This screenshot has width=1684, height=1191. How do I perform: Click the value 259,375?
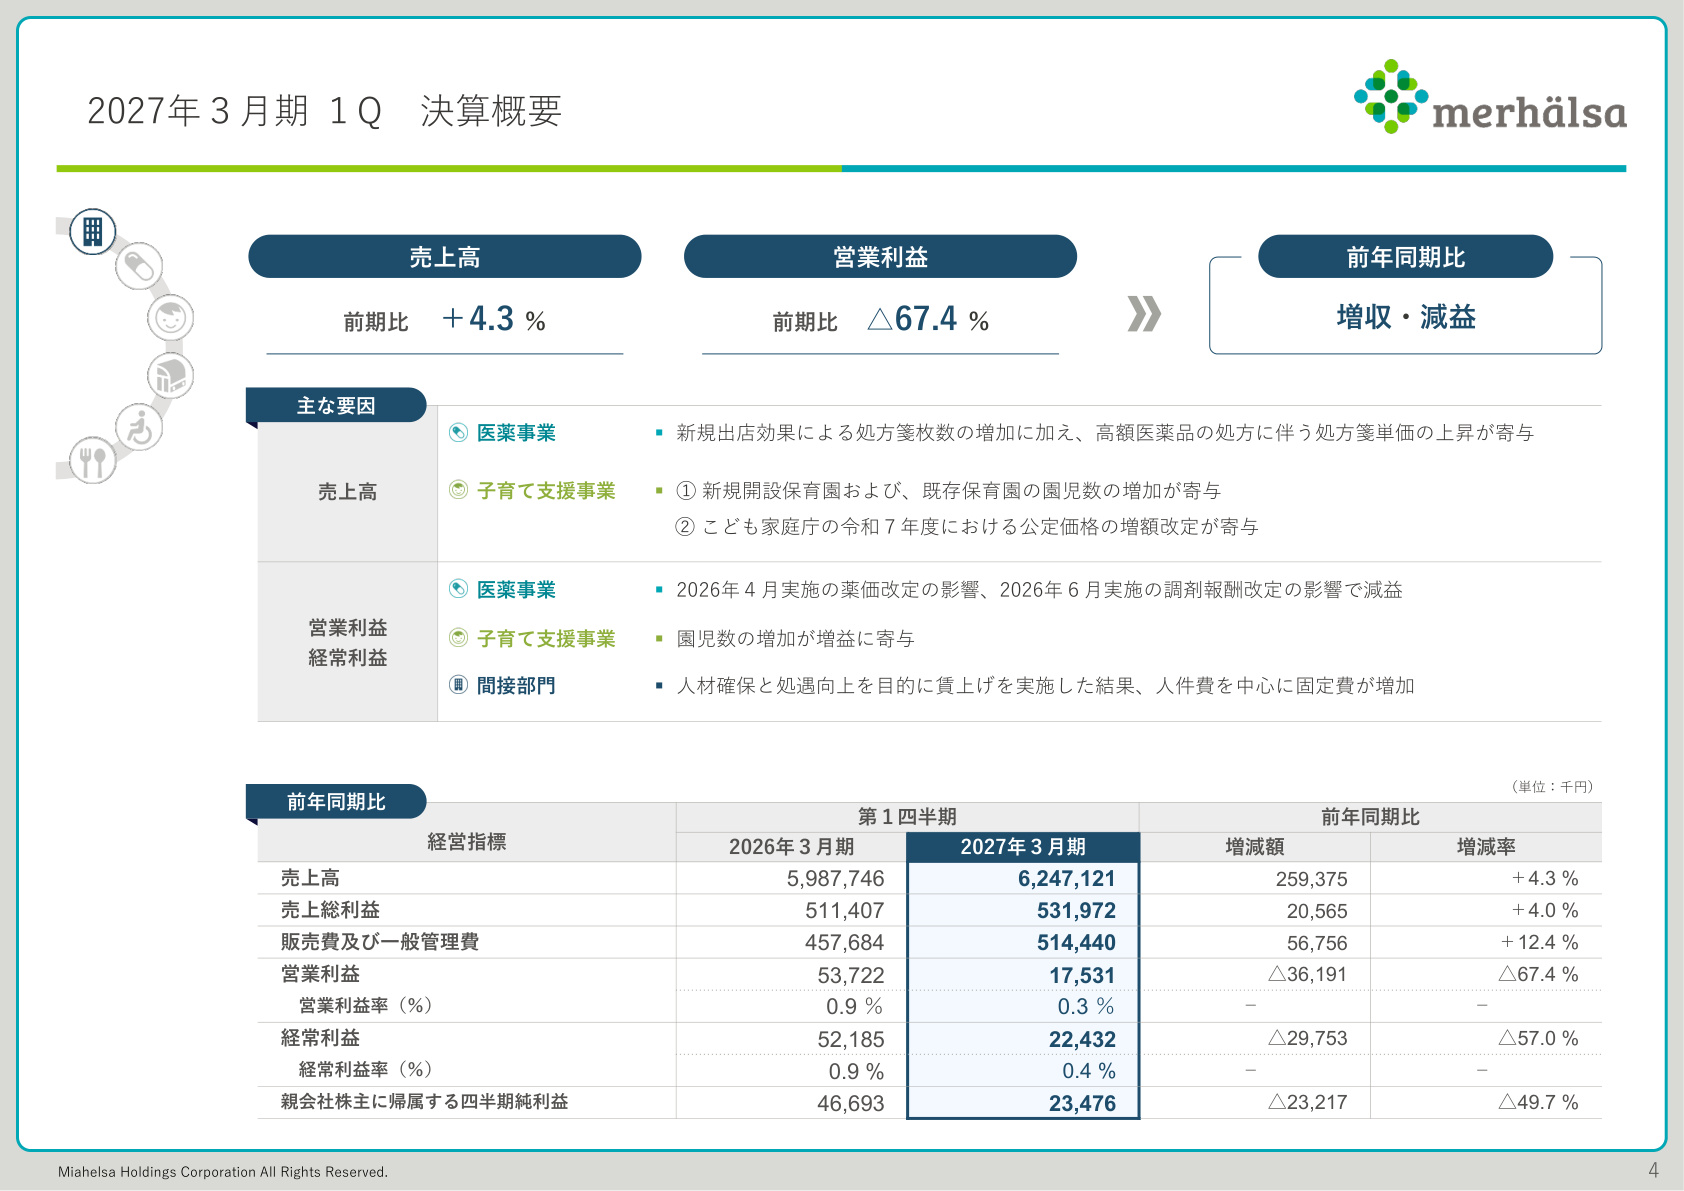pyautogui.click(x=1312, y=879)
